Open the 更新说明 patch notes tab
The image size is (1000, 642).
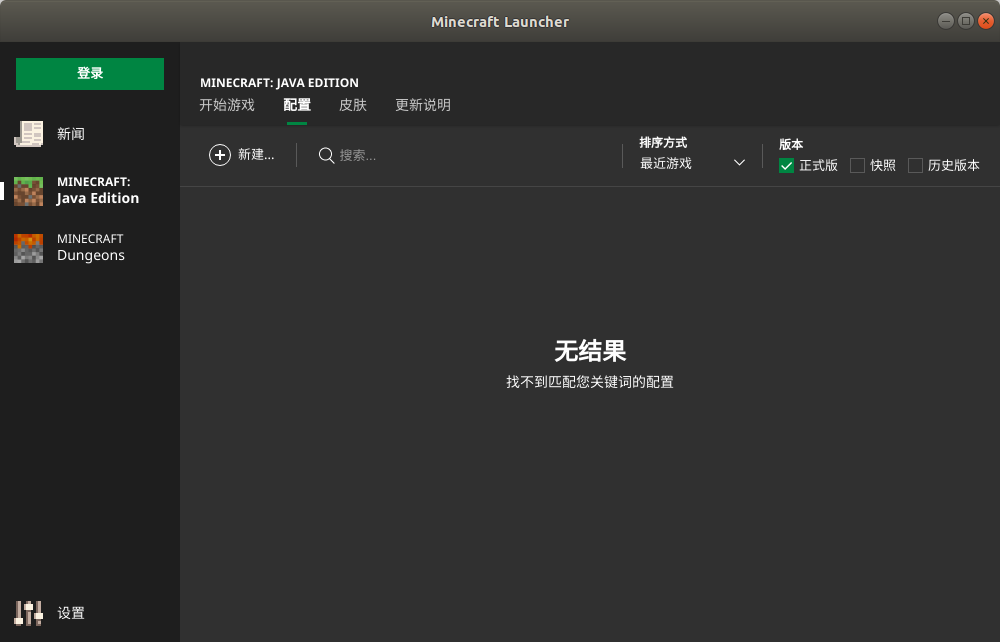coord(423,105)
